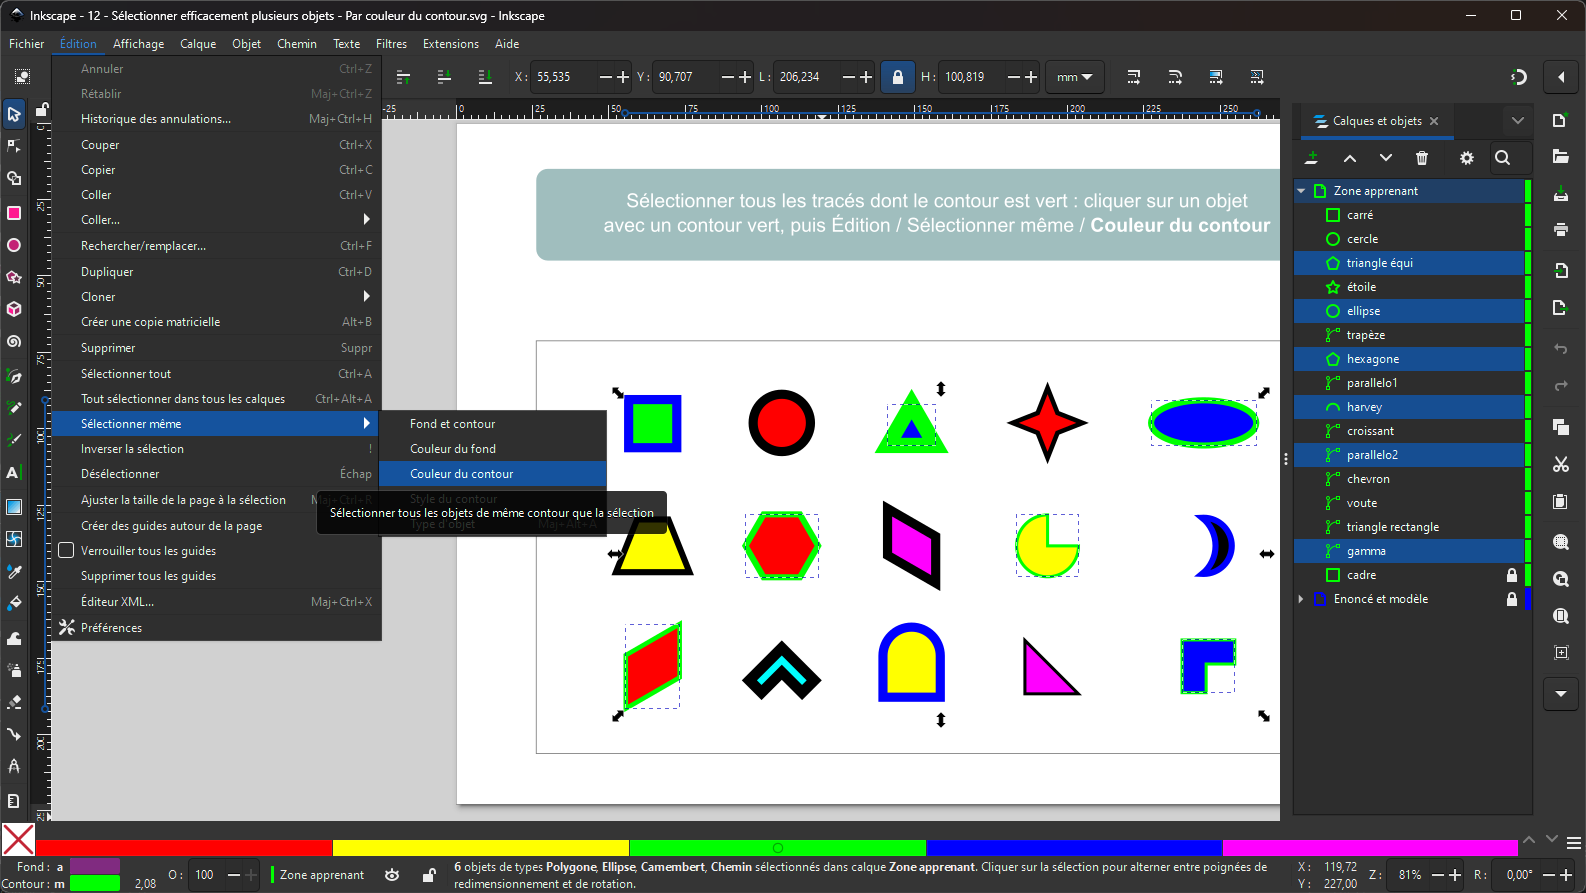This screenshot has height=893, width=1586.
Task: Click Inverser la sélection menu entry
Action: coord(216,449)
